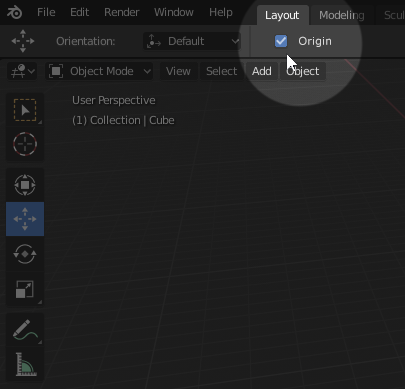Open the View menu in viewport header

click(x=178, y=71)
